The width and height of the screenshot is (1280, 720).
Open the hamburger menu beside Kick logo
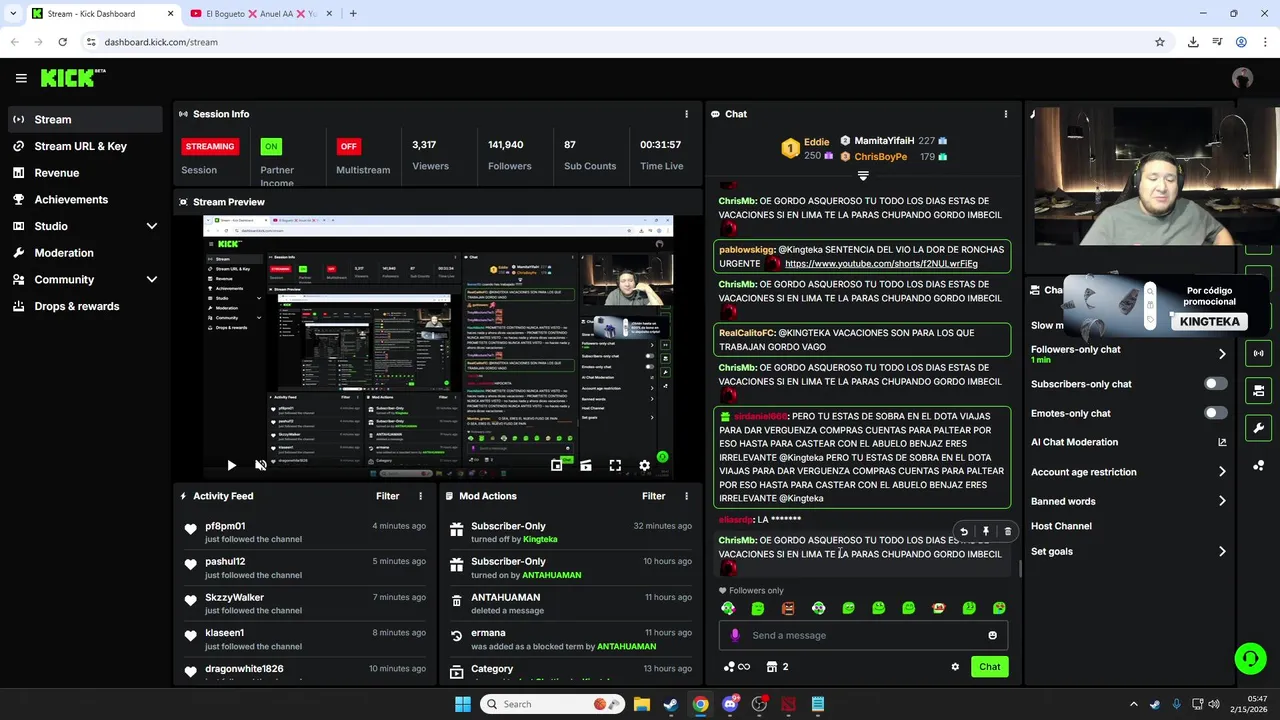(21, 78)
